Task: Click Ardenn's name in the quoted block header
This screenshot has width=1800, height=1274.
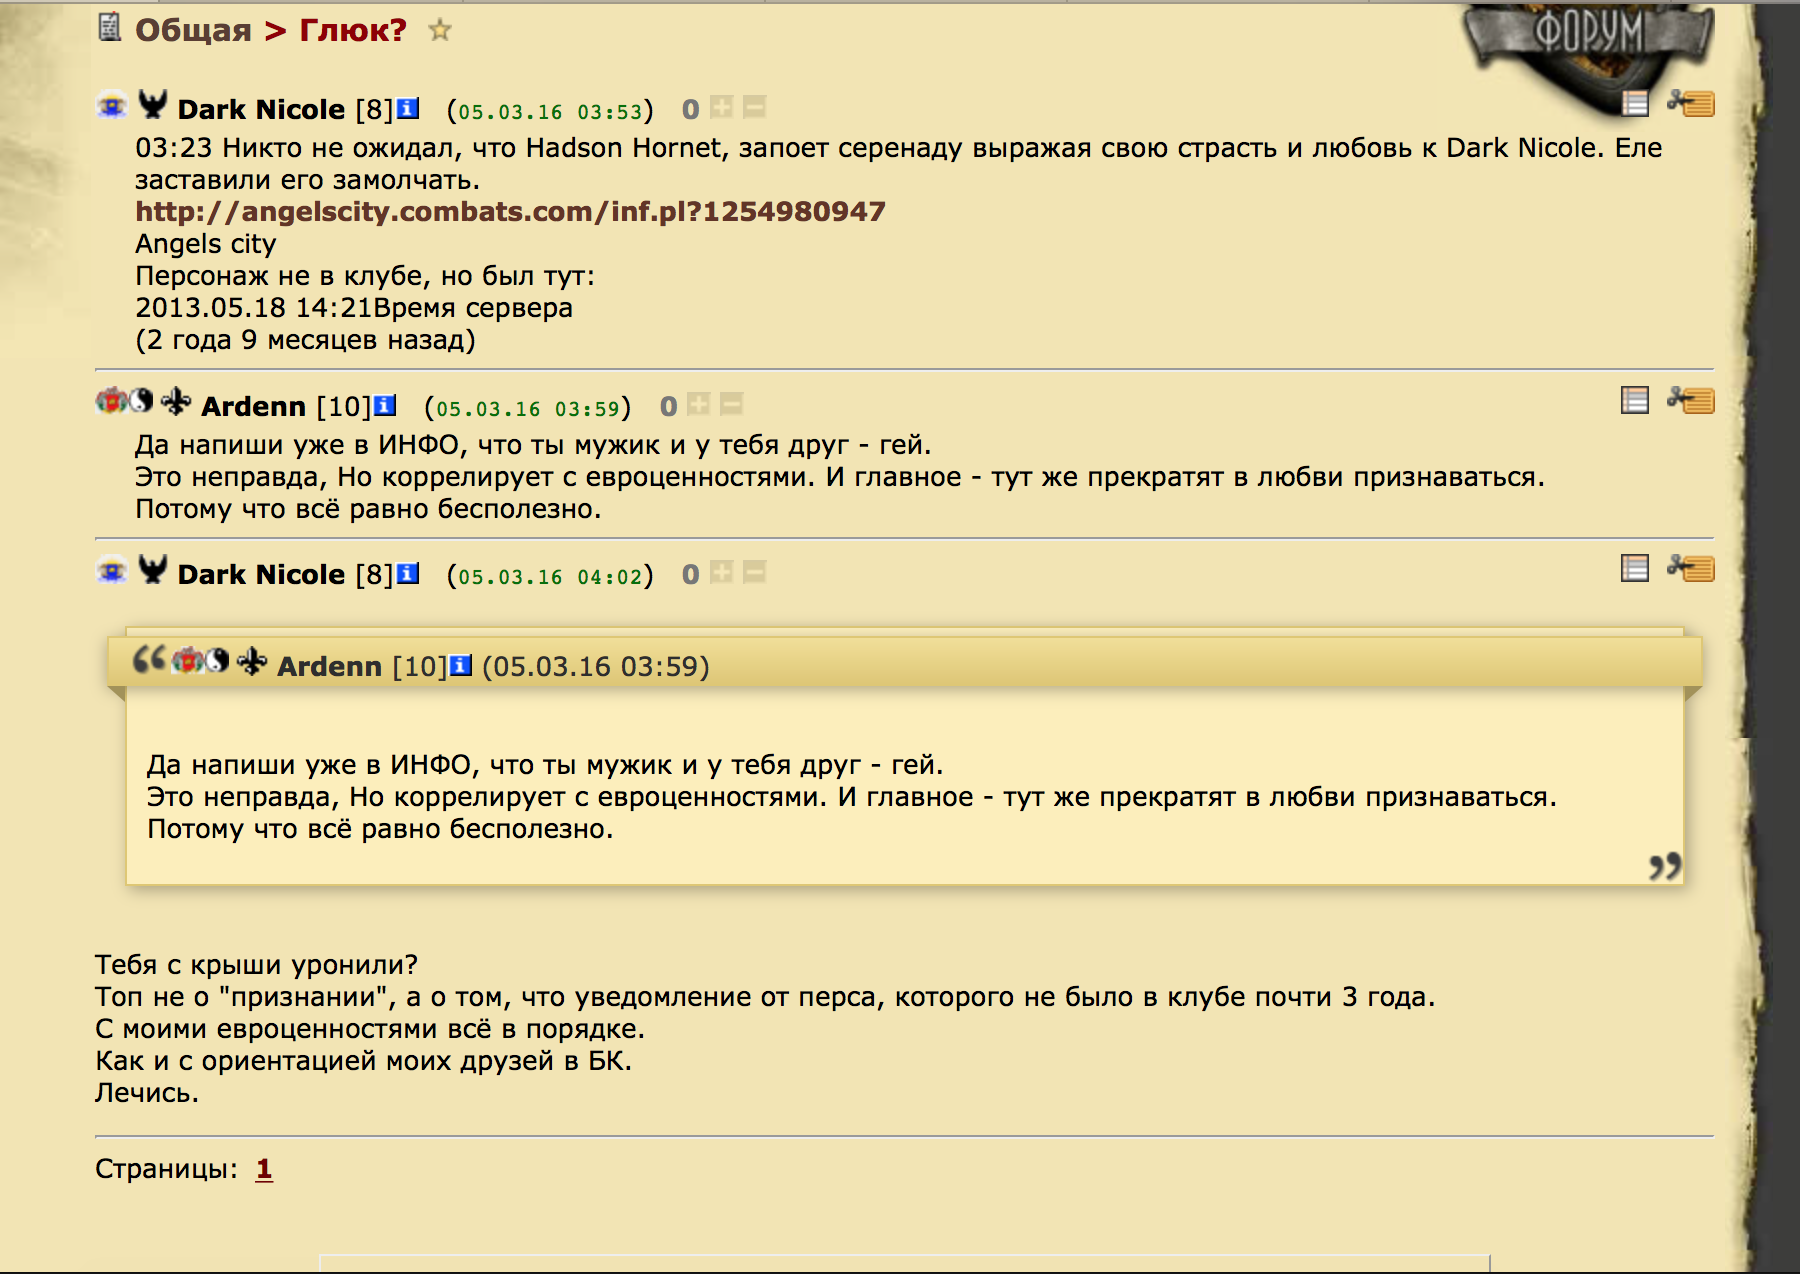Action: 329,666
